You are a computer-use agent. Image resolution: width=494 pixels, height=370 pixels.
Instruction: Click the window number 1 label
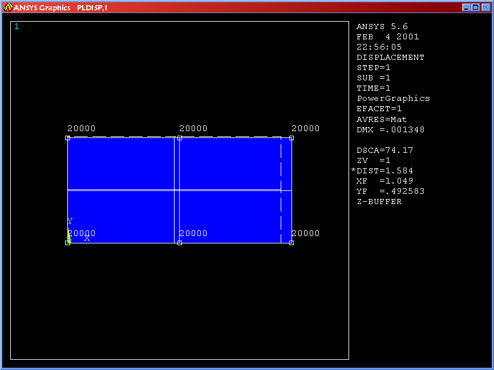(17, 26)
